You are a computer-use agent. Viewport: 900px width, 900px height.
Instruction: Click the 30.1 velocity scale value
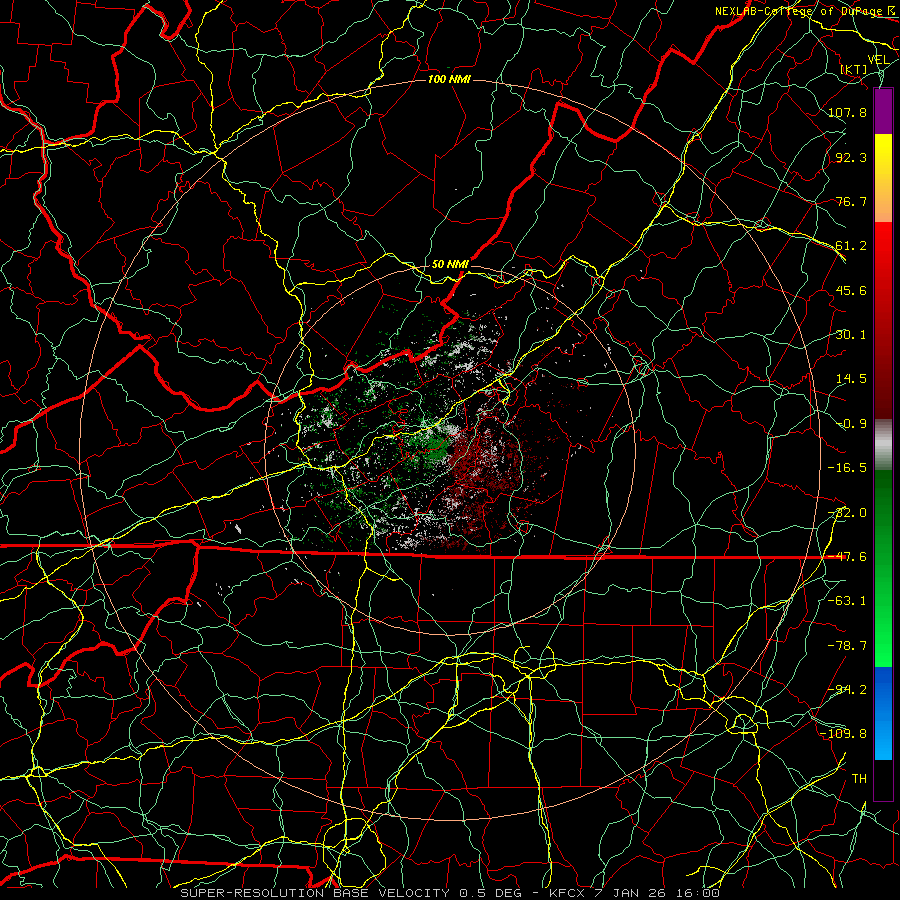pos(851,335)
